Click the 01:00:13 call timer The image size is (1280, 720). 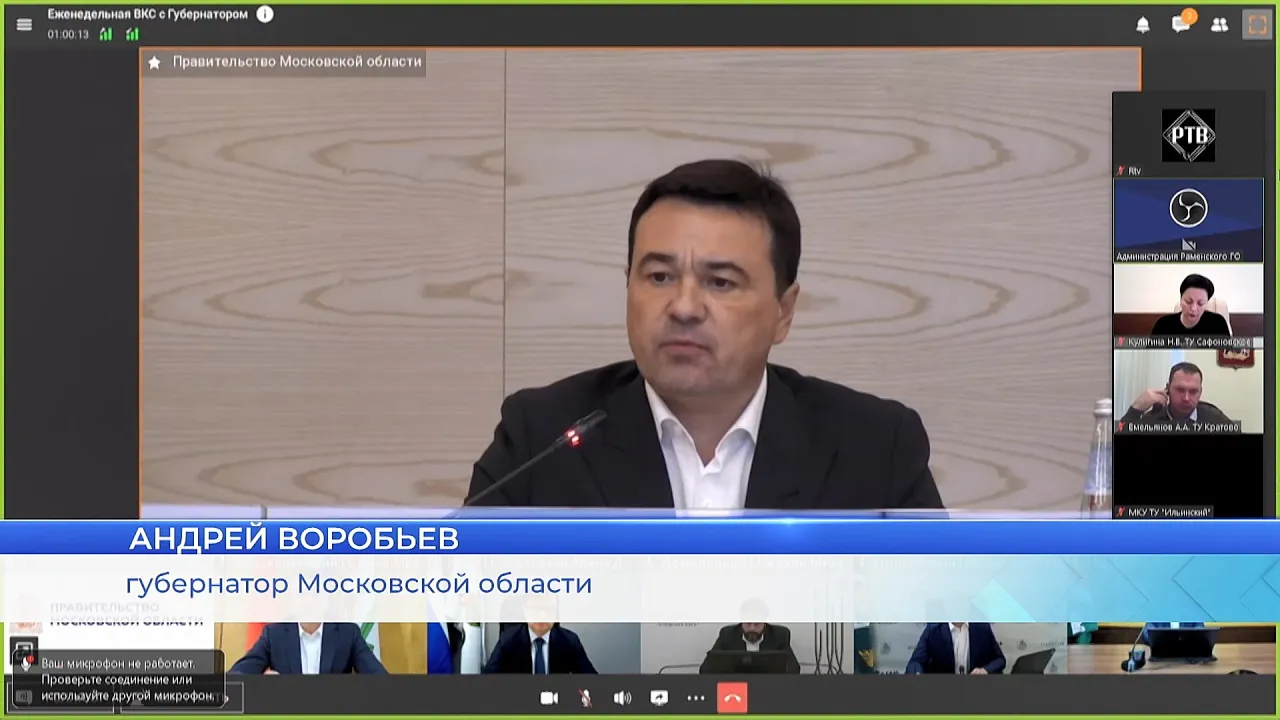68,34
